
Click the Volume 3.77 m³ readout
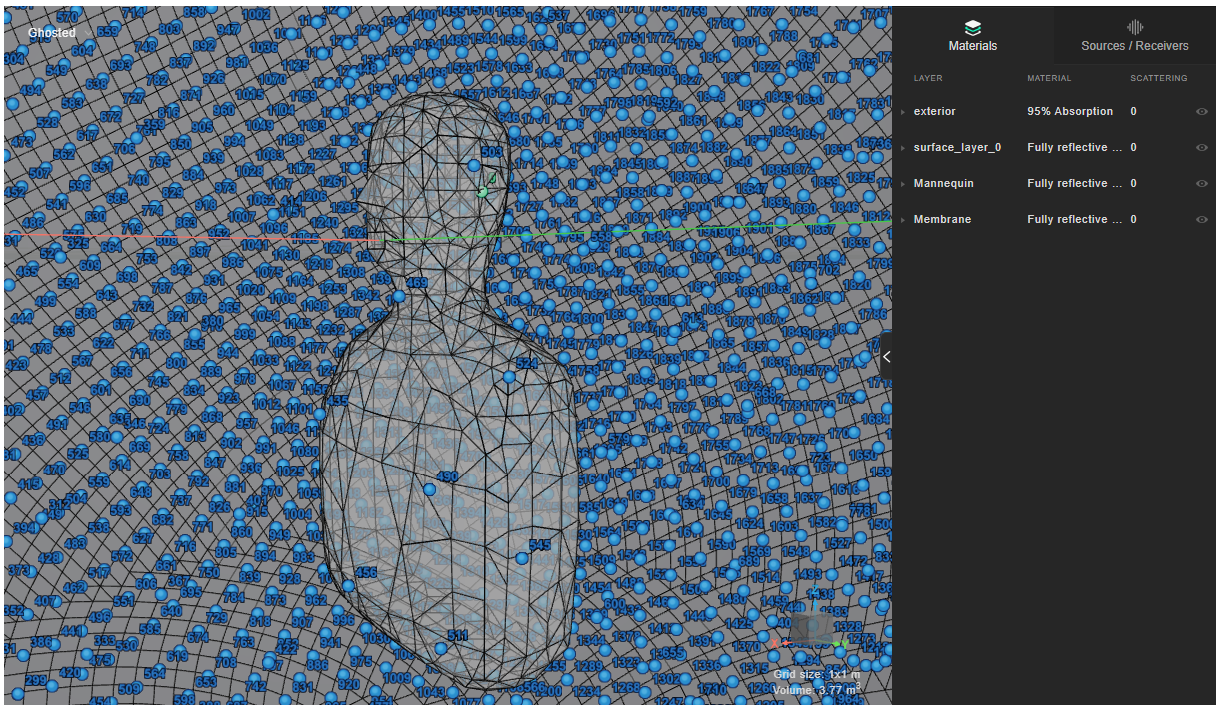click(x=817, y=690)
